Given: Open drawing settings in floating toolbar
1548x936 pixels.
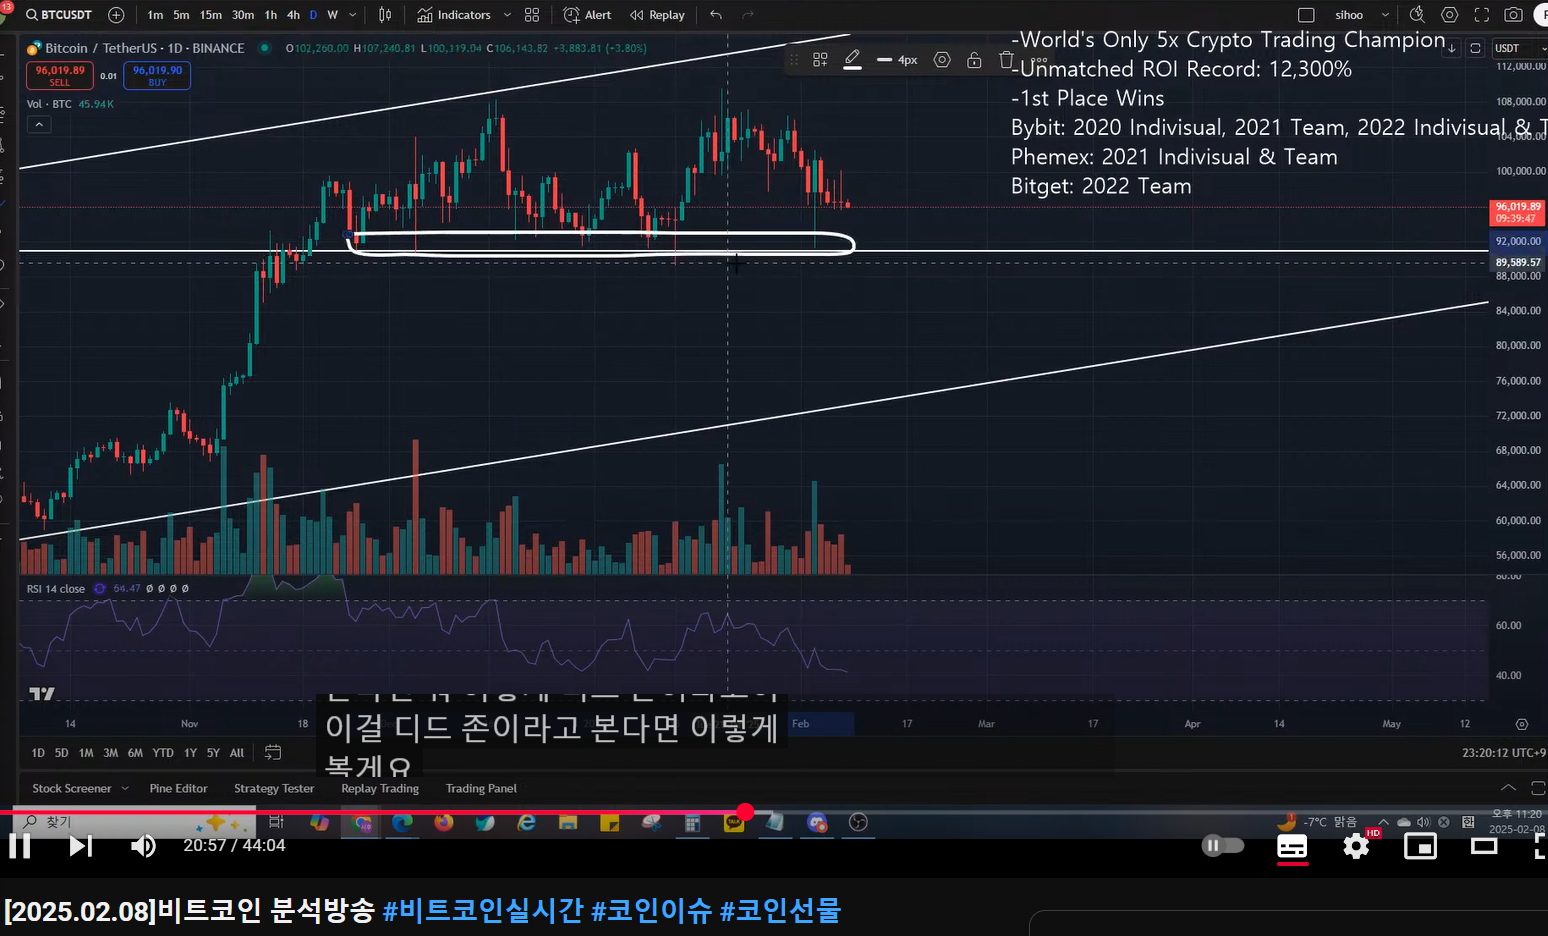Looking at the screenshot, I should click(942, 60).
